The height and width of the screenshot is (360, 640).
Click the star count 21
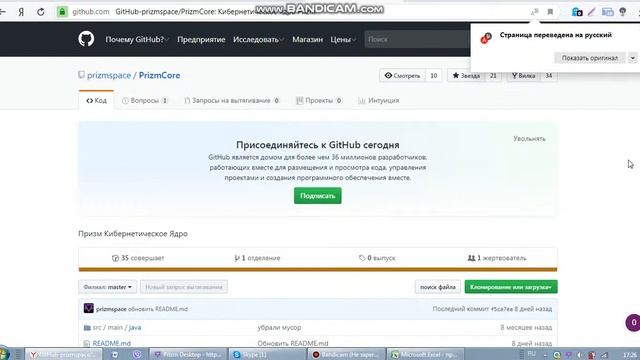[493, 76]
